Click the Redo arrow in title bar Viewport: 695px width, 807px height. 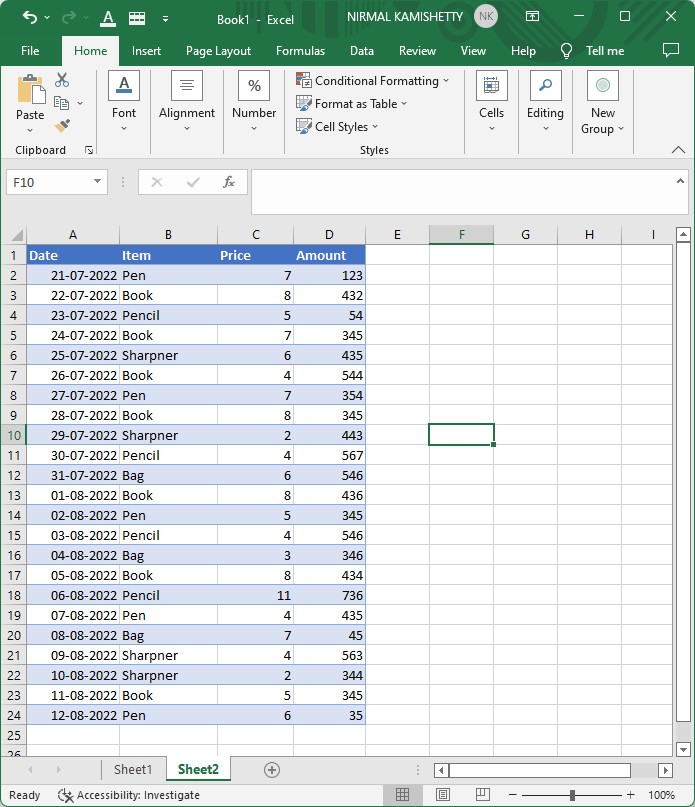pos(68,18)
